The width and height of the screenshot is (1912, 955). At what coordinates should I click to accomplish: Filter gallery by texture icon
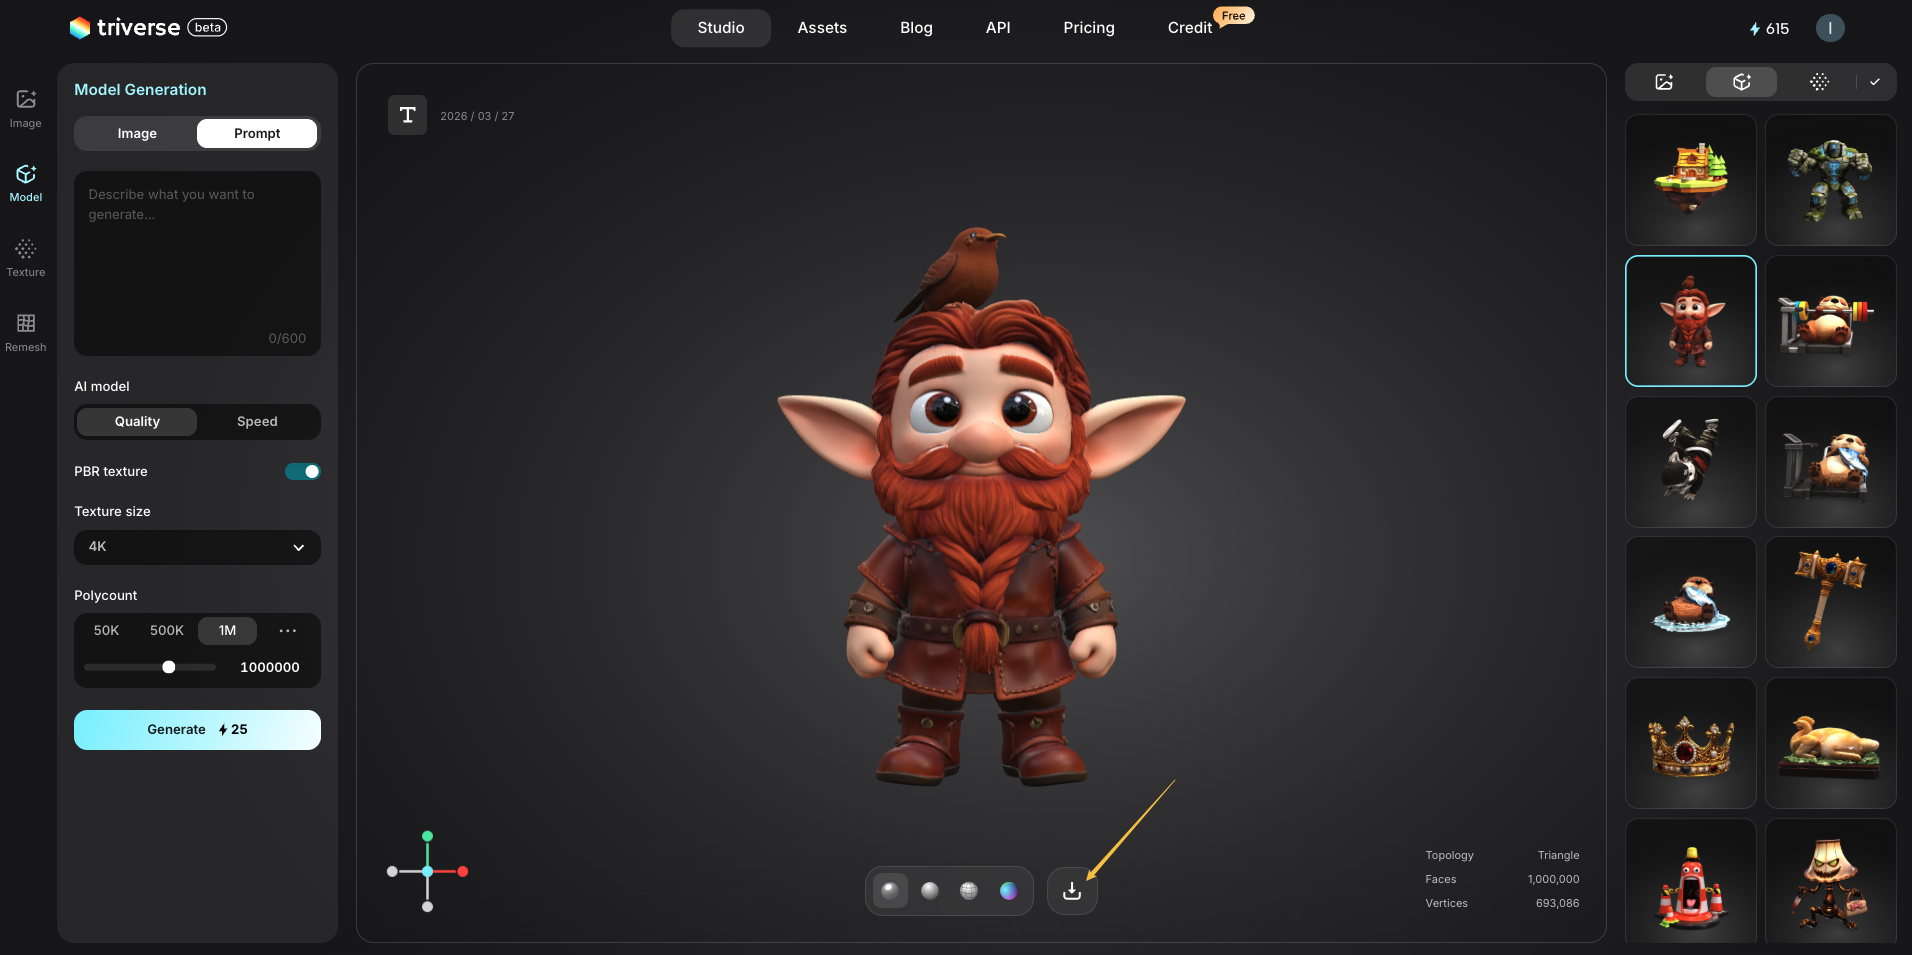(x=1819, y=82)
